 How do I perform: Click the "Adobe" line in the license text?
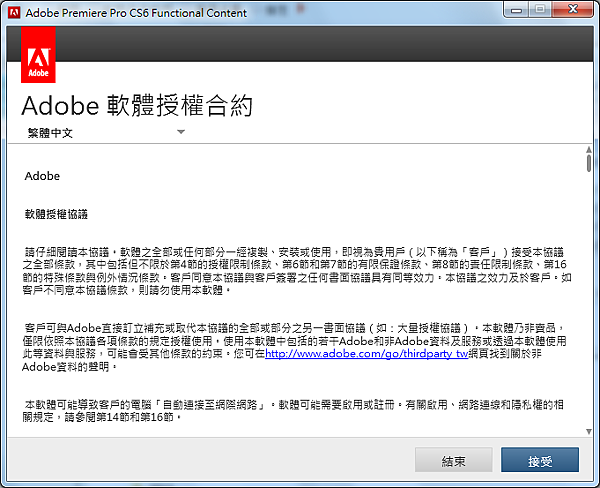point(42,176)
